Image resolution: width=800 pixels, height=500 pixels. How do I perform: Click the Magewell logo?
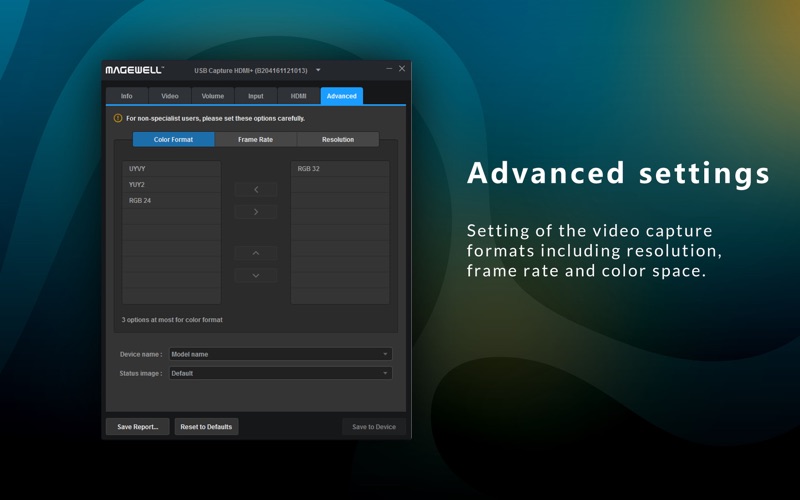pyautogui.click(x=135, y=70)
